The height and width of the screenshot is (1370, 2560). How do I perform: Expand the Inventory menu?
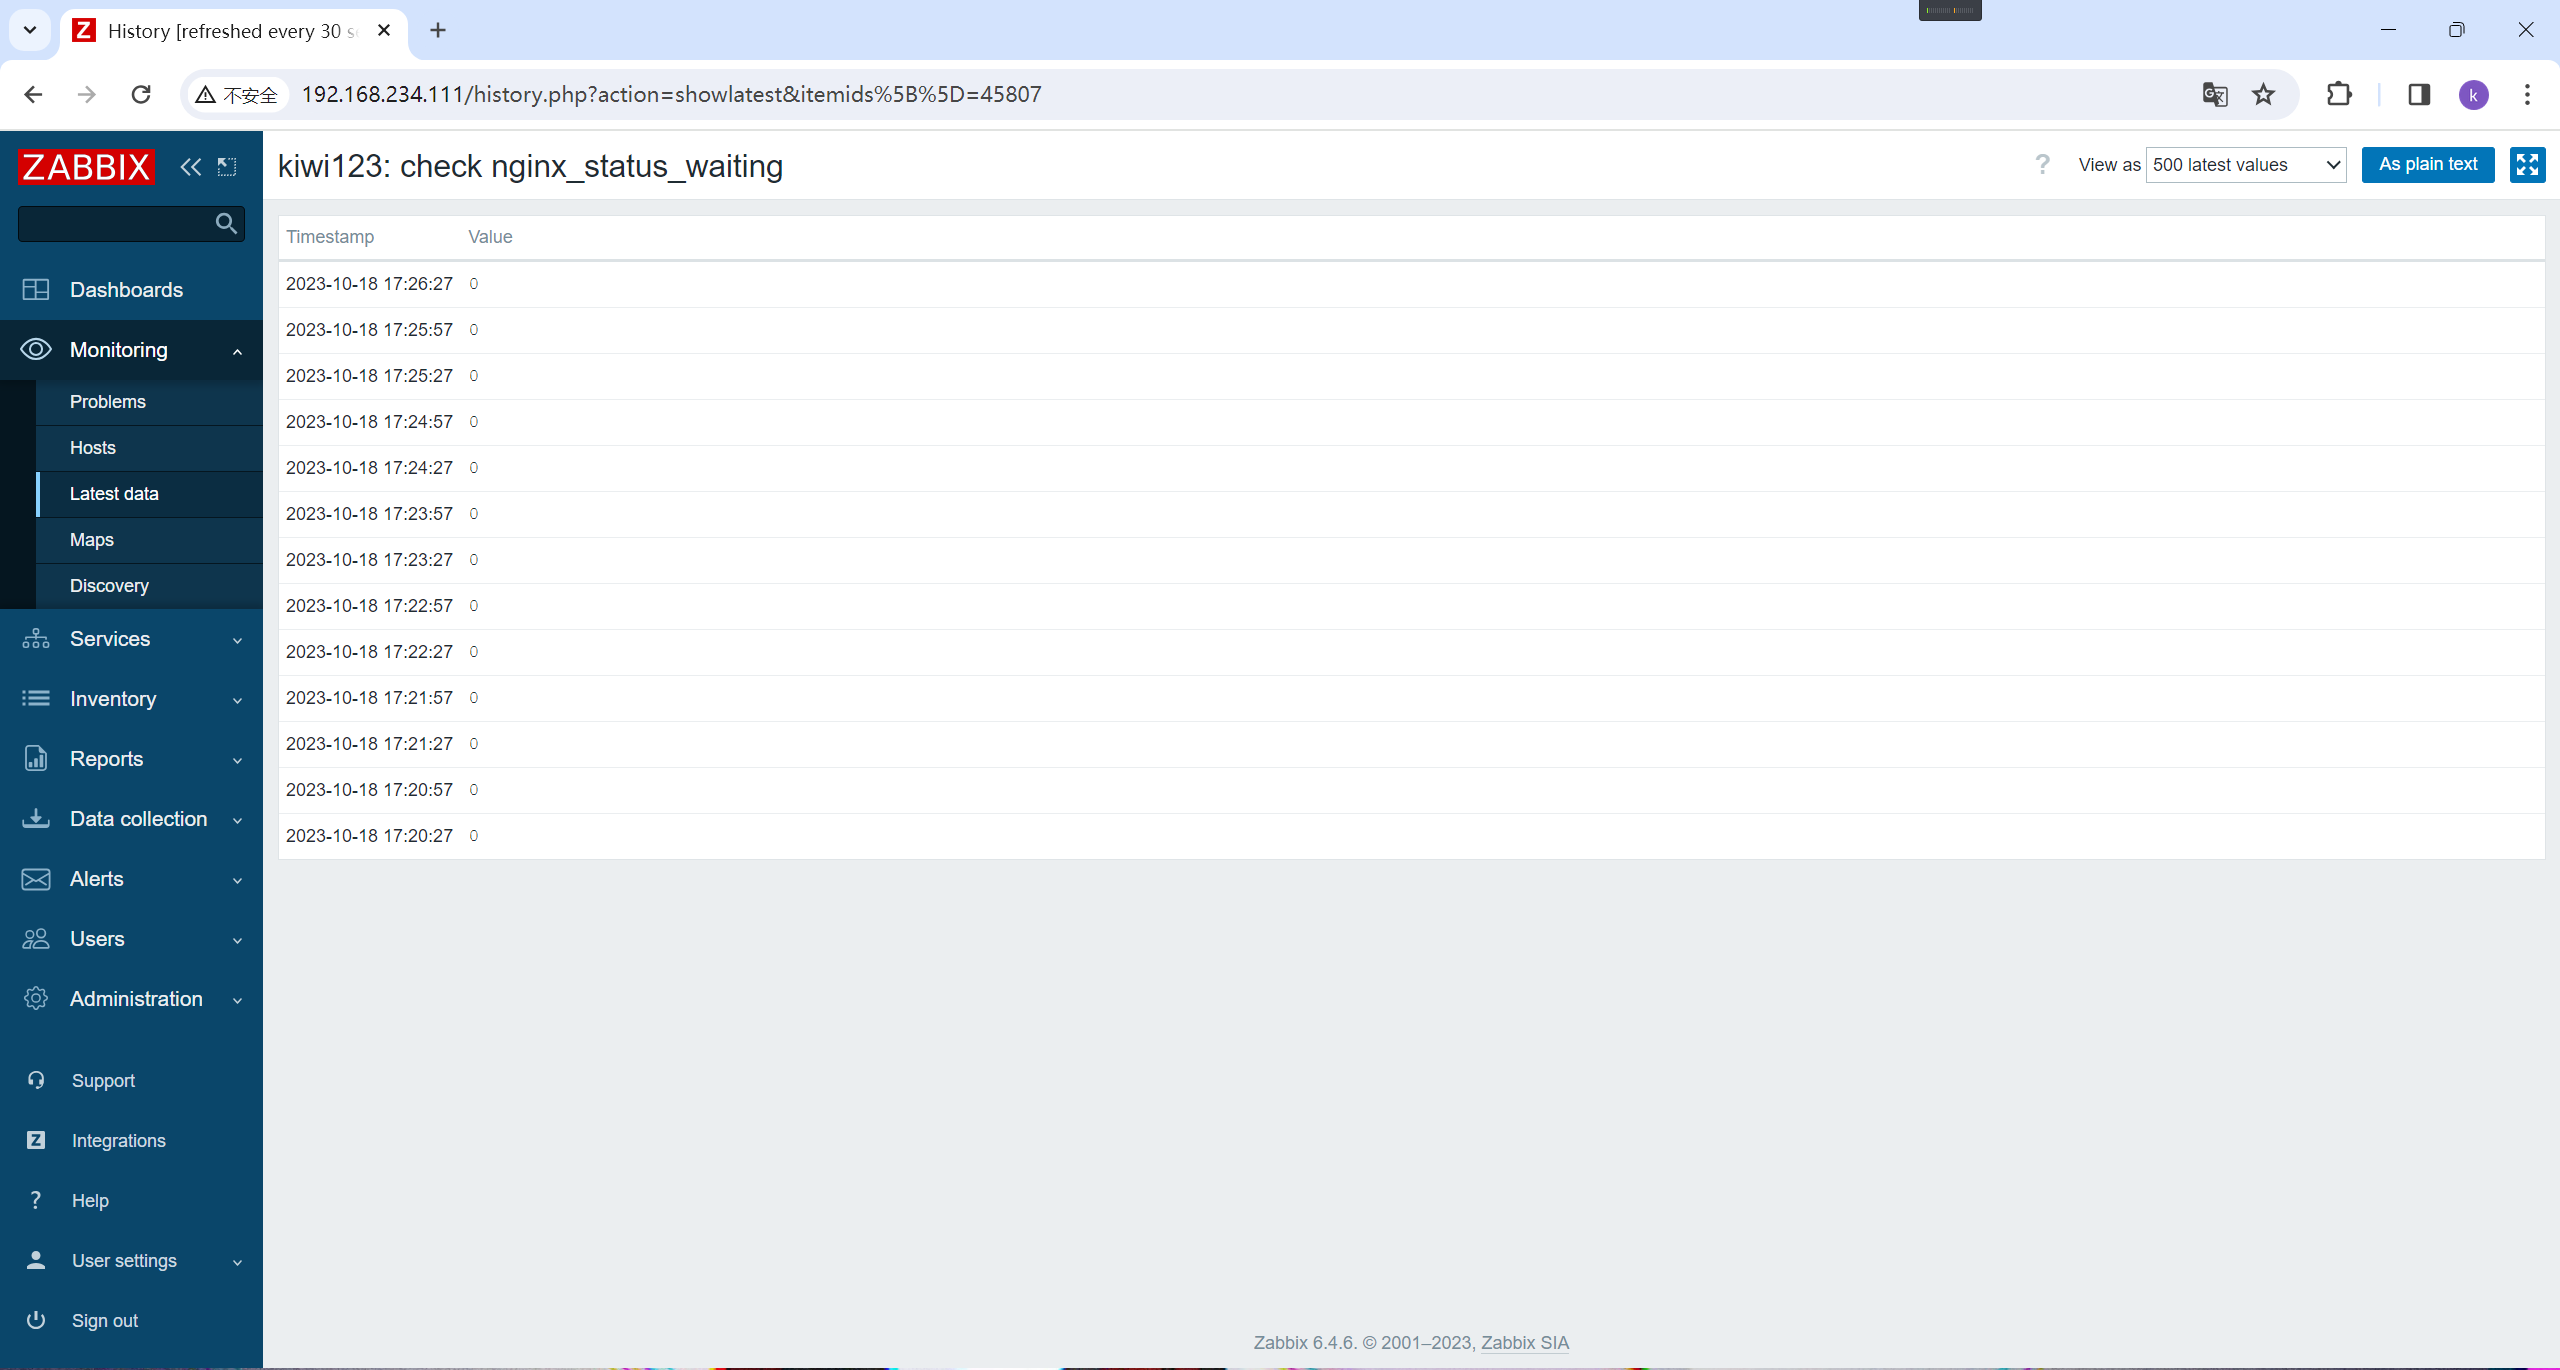tap(131, 699)
